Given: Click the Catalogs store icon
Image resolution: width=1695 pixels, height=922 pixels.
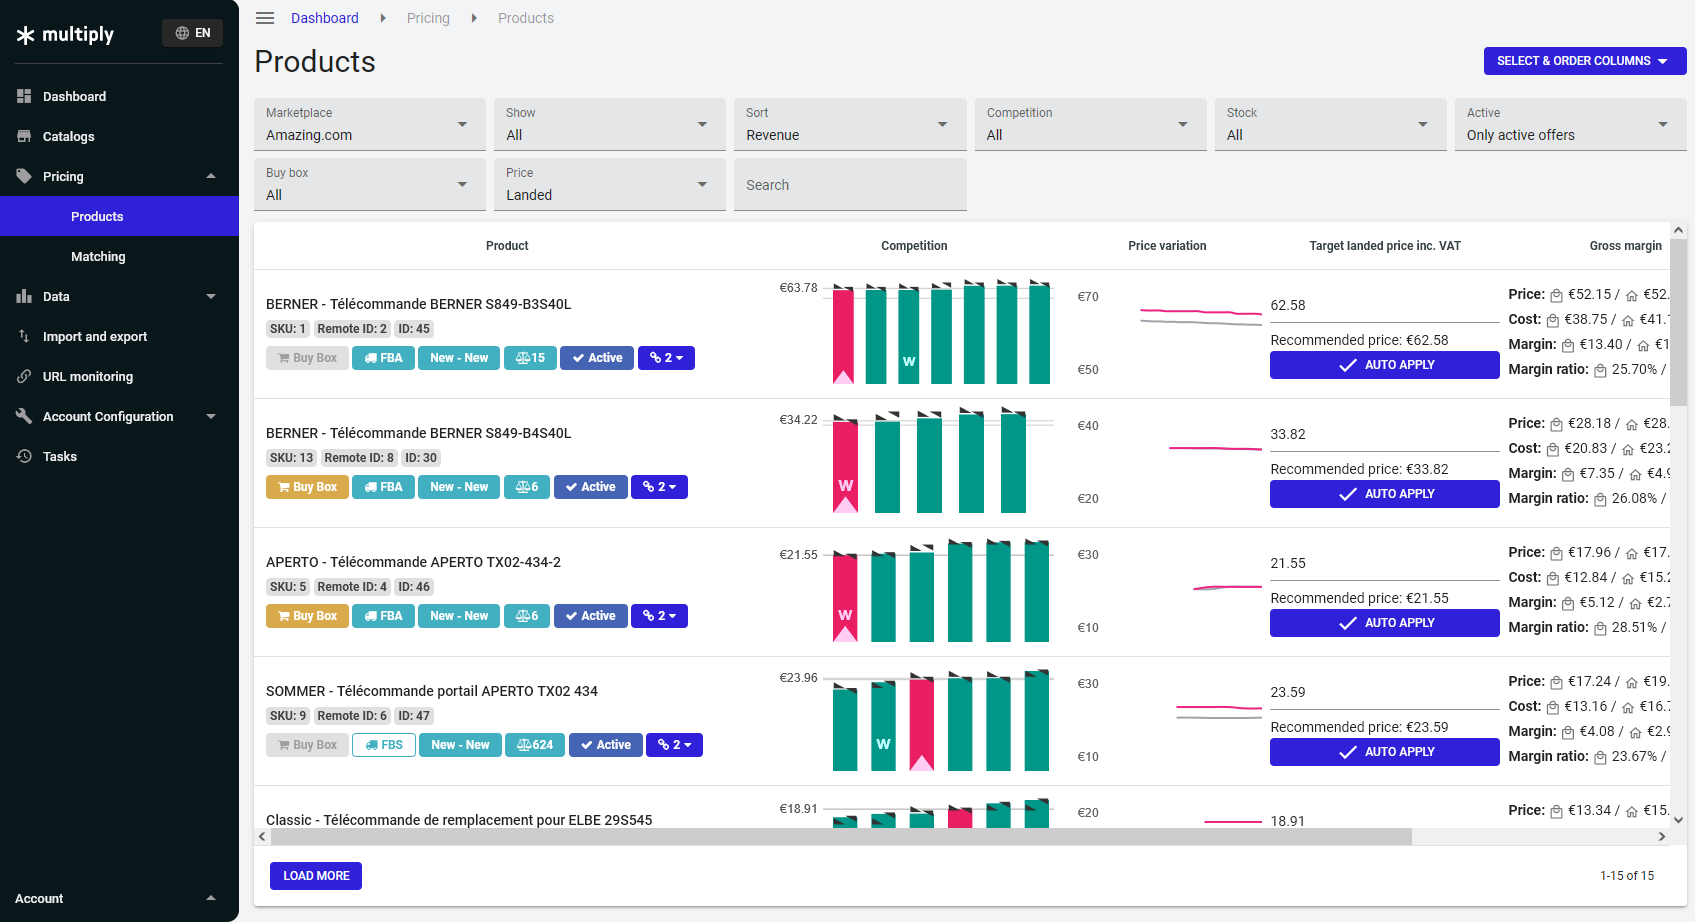Looking at the screenshot, I should tap(24, 136).
